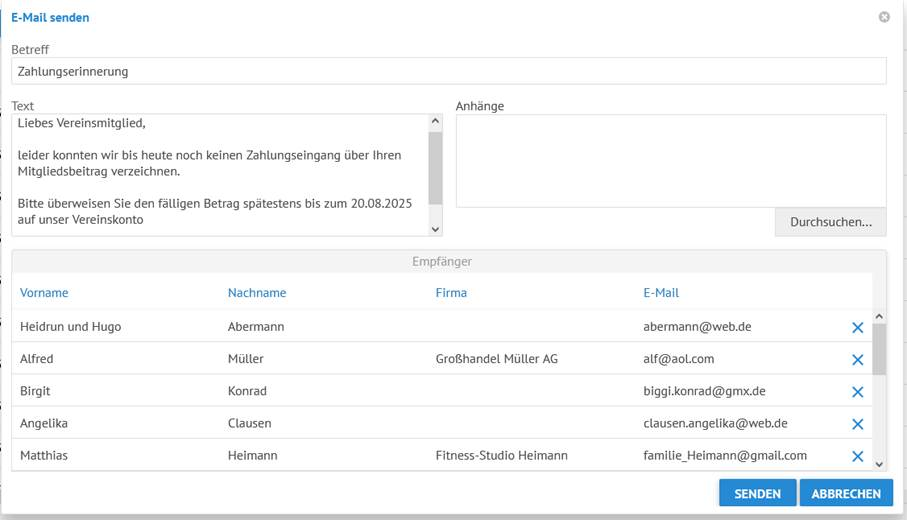
Task: Click the SENDEN button
Action: pos(757,493)
